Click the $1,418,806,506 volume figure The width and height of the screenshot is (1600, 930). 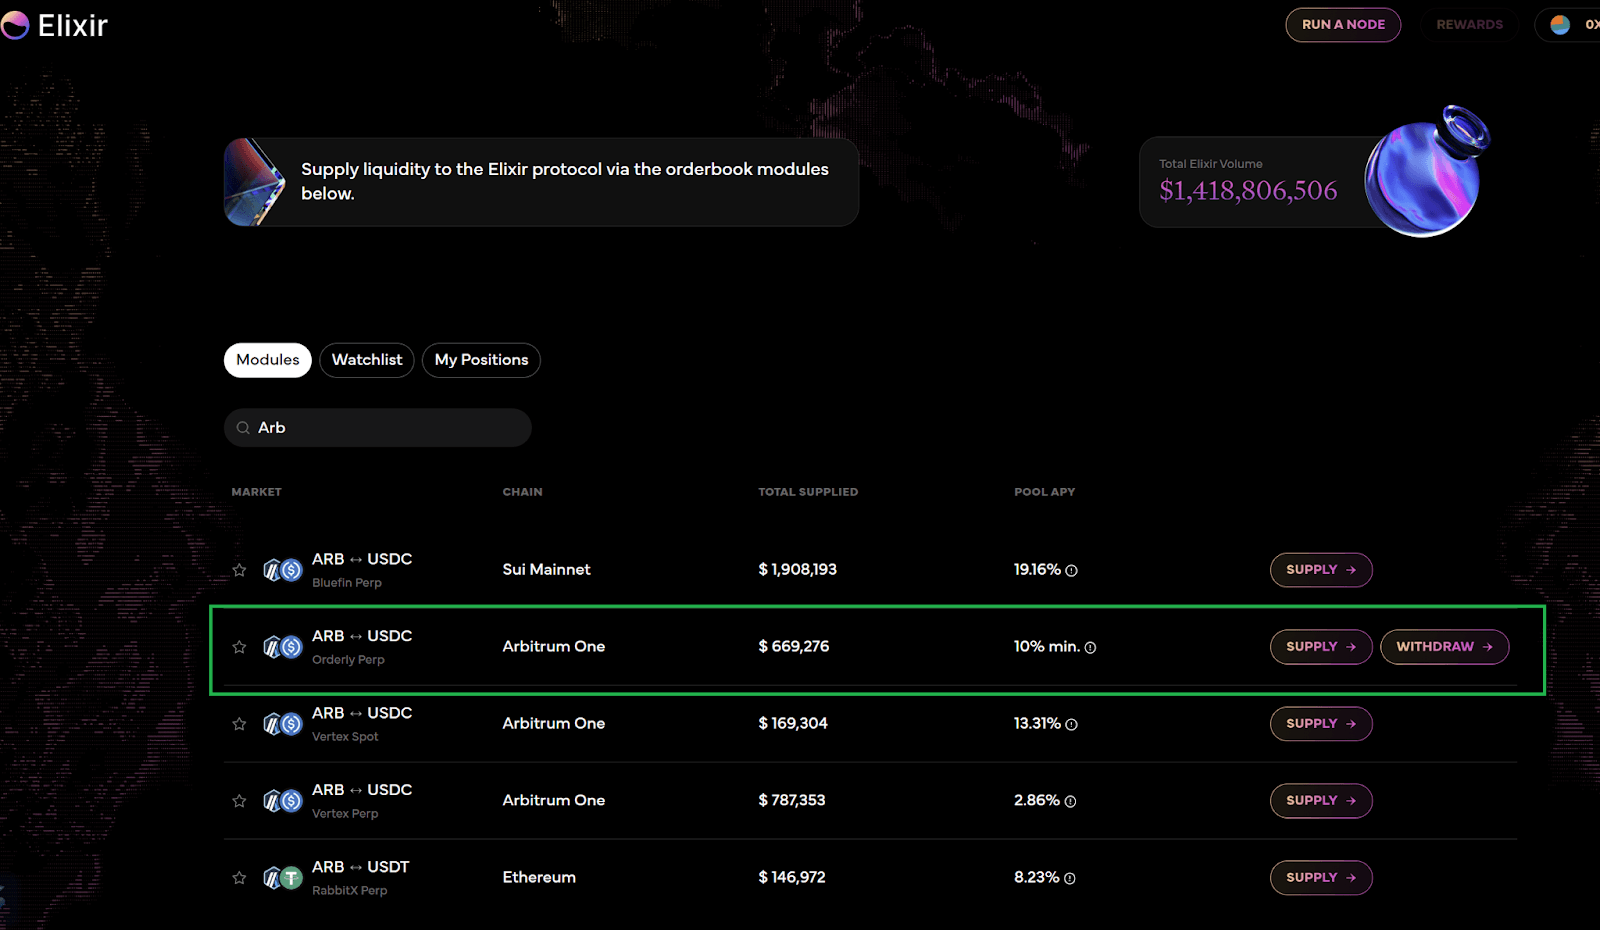[x=1248, y=191]
